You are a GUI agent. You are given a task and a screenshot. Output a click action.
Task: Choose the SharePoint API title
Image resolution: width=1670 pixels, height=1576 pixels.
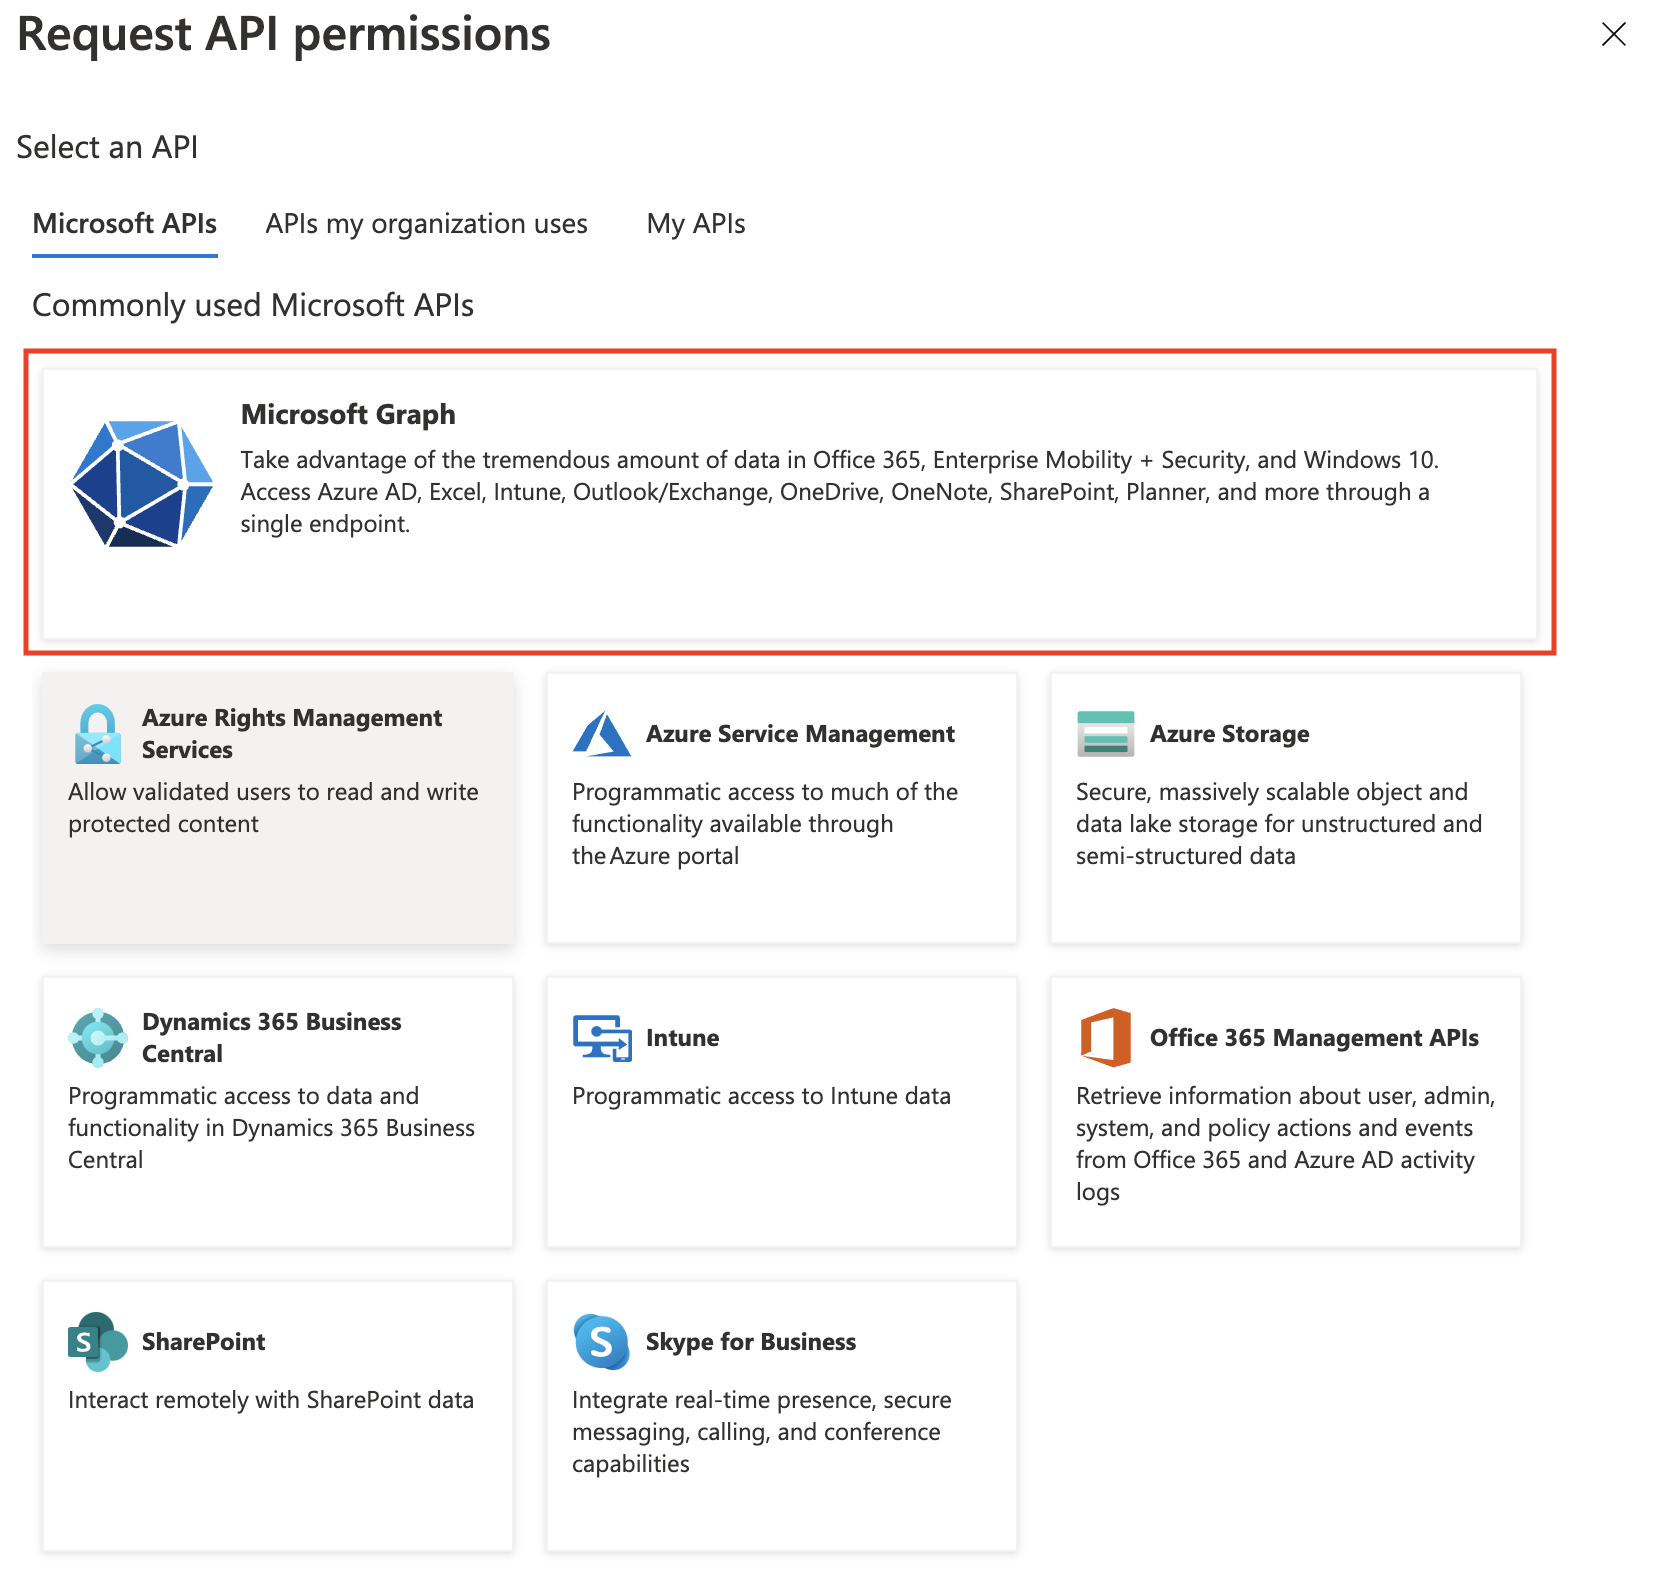(203, 1342)
